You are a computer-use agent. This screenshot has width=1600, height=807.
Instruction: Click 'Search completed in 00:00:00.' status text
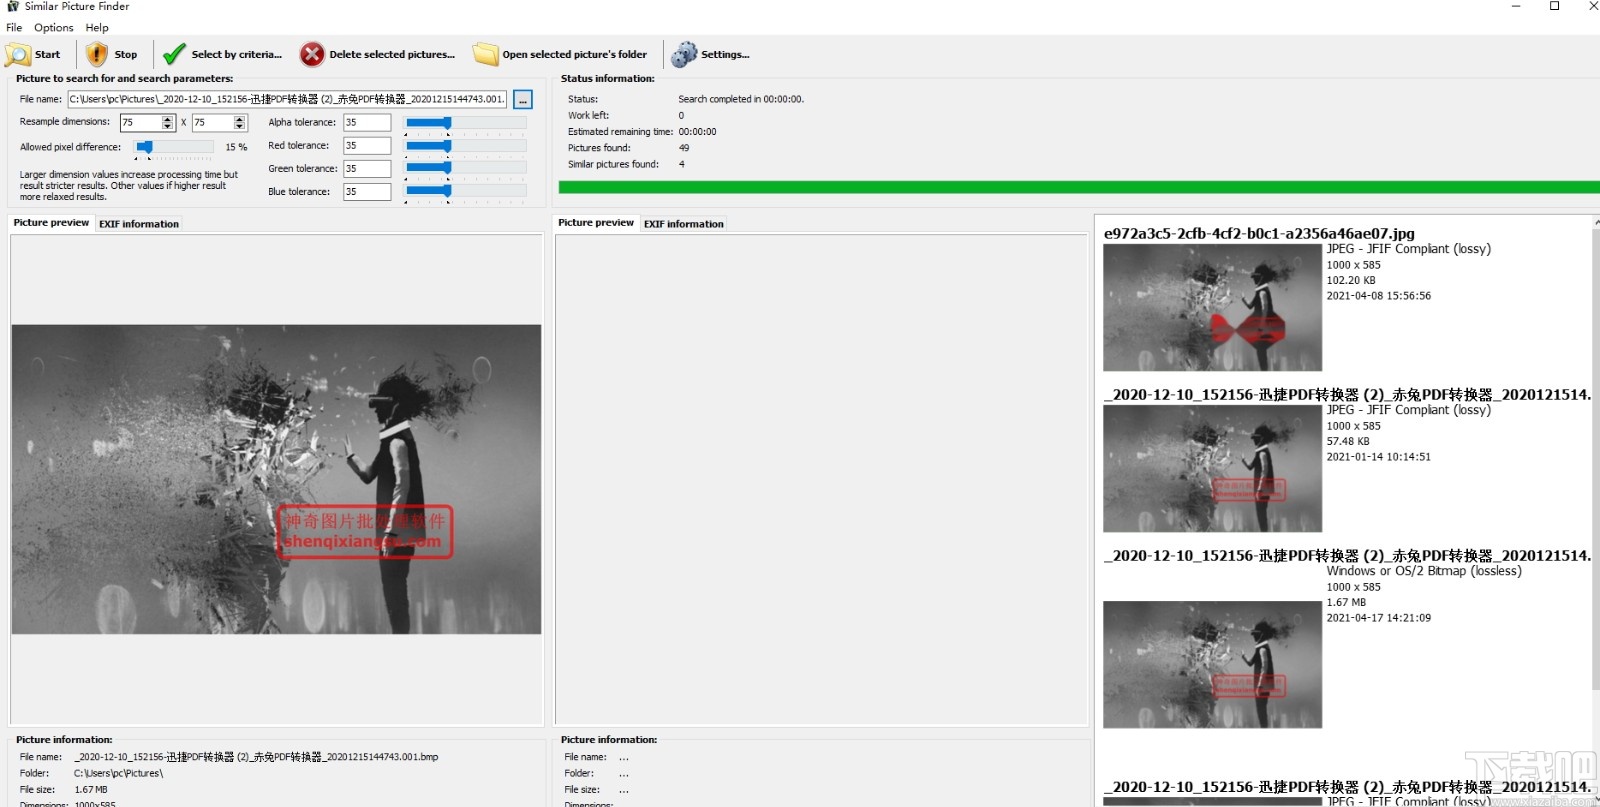741,99
